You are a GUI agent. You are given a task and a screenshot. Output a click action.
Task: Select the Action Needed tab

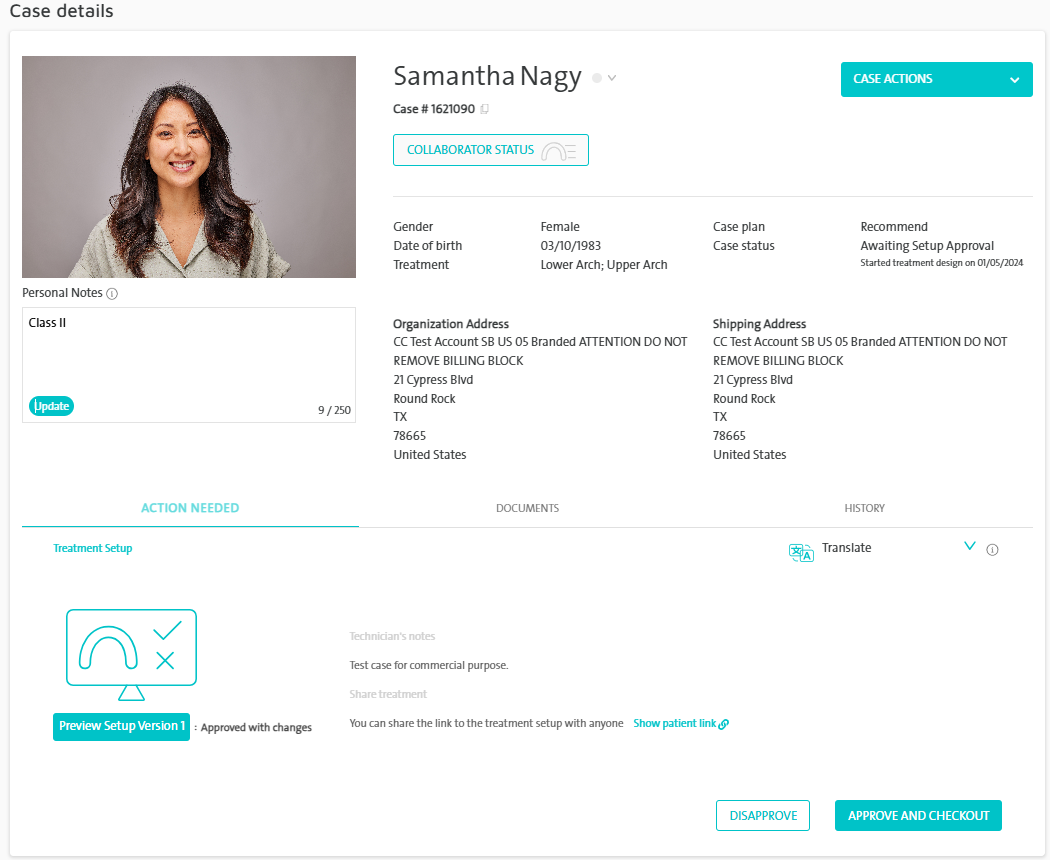click(190, 508)
